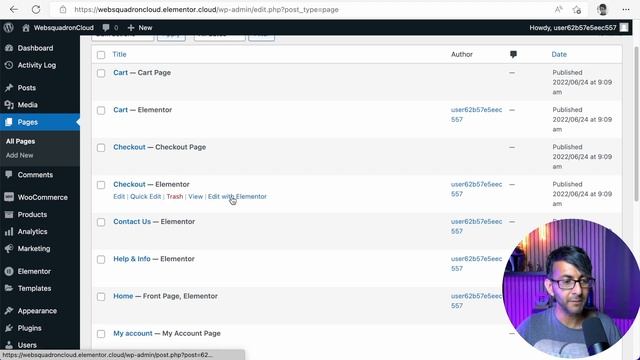The width and height of the screenshot is (640, 360).
Task: Check the Checkout — Elementor row checkbox
Action: click(101, 185)
